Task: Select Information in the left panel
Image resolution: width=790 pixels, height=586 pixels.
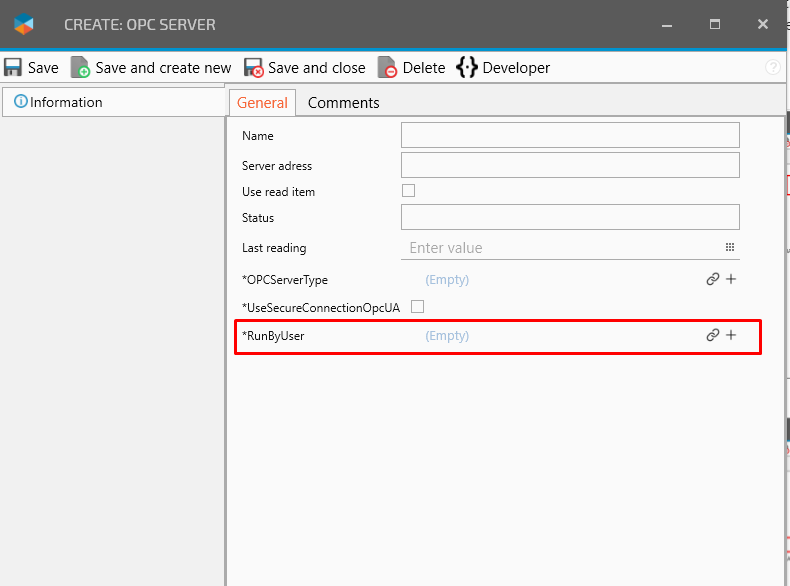Action: coord(66,102)
